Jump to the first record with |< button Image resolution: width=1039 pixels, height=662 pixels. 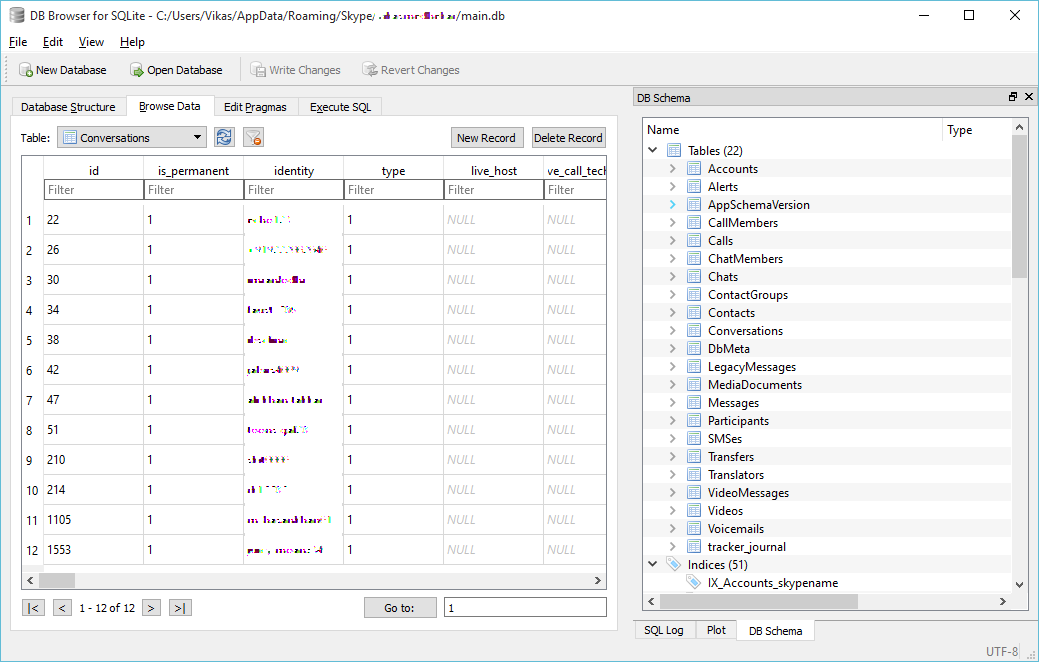(34, 607)
